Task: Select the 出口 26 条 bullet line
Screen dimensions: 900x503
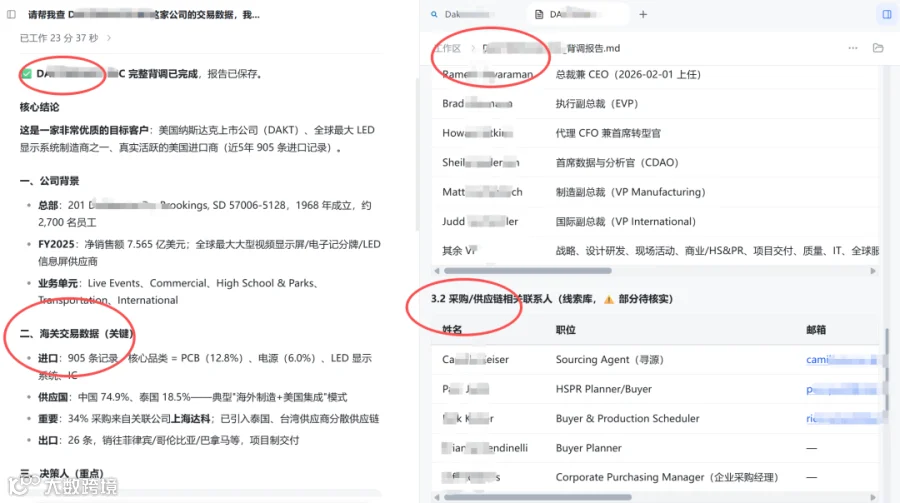Action: 168,440
